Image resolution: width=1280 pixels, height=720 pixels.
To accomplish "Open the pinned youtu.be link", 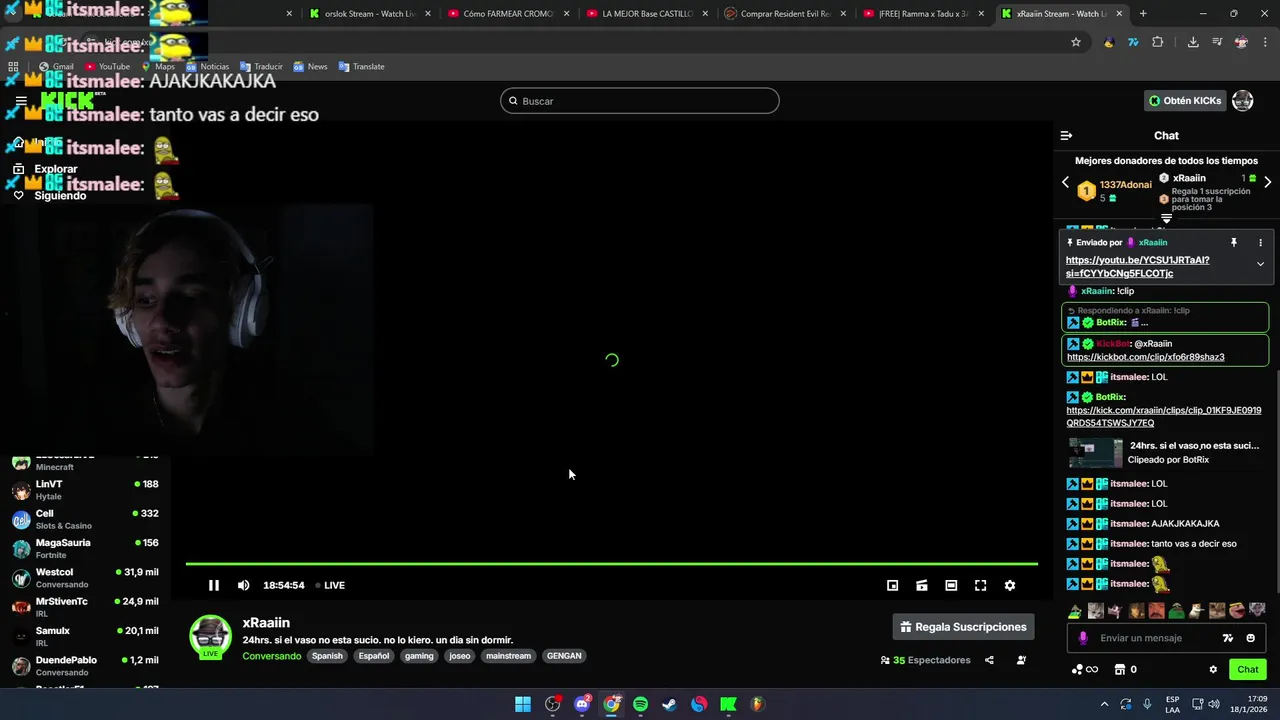I will [1137, 266].
